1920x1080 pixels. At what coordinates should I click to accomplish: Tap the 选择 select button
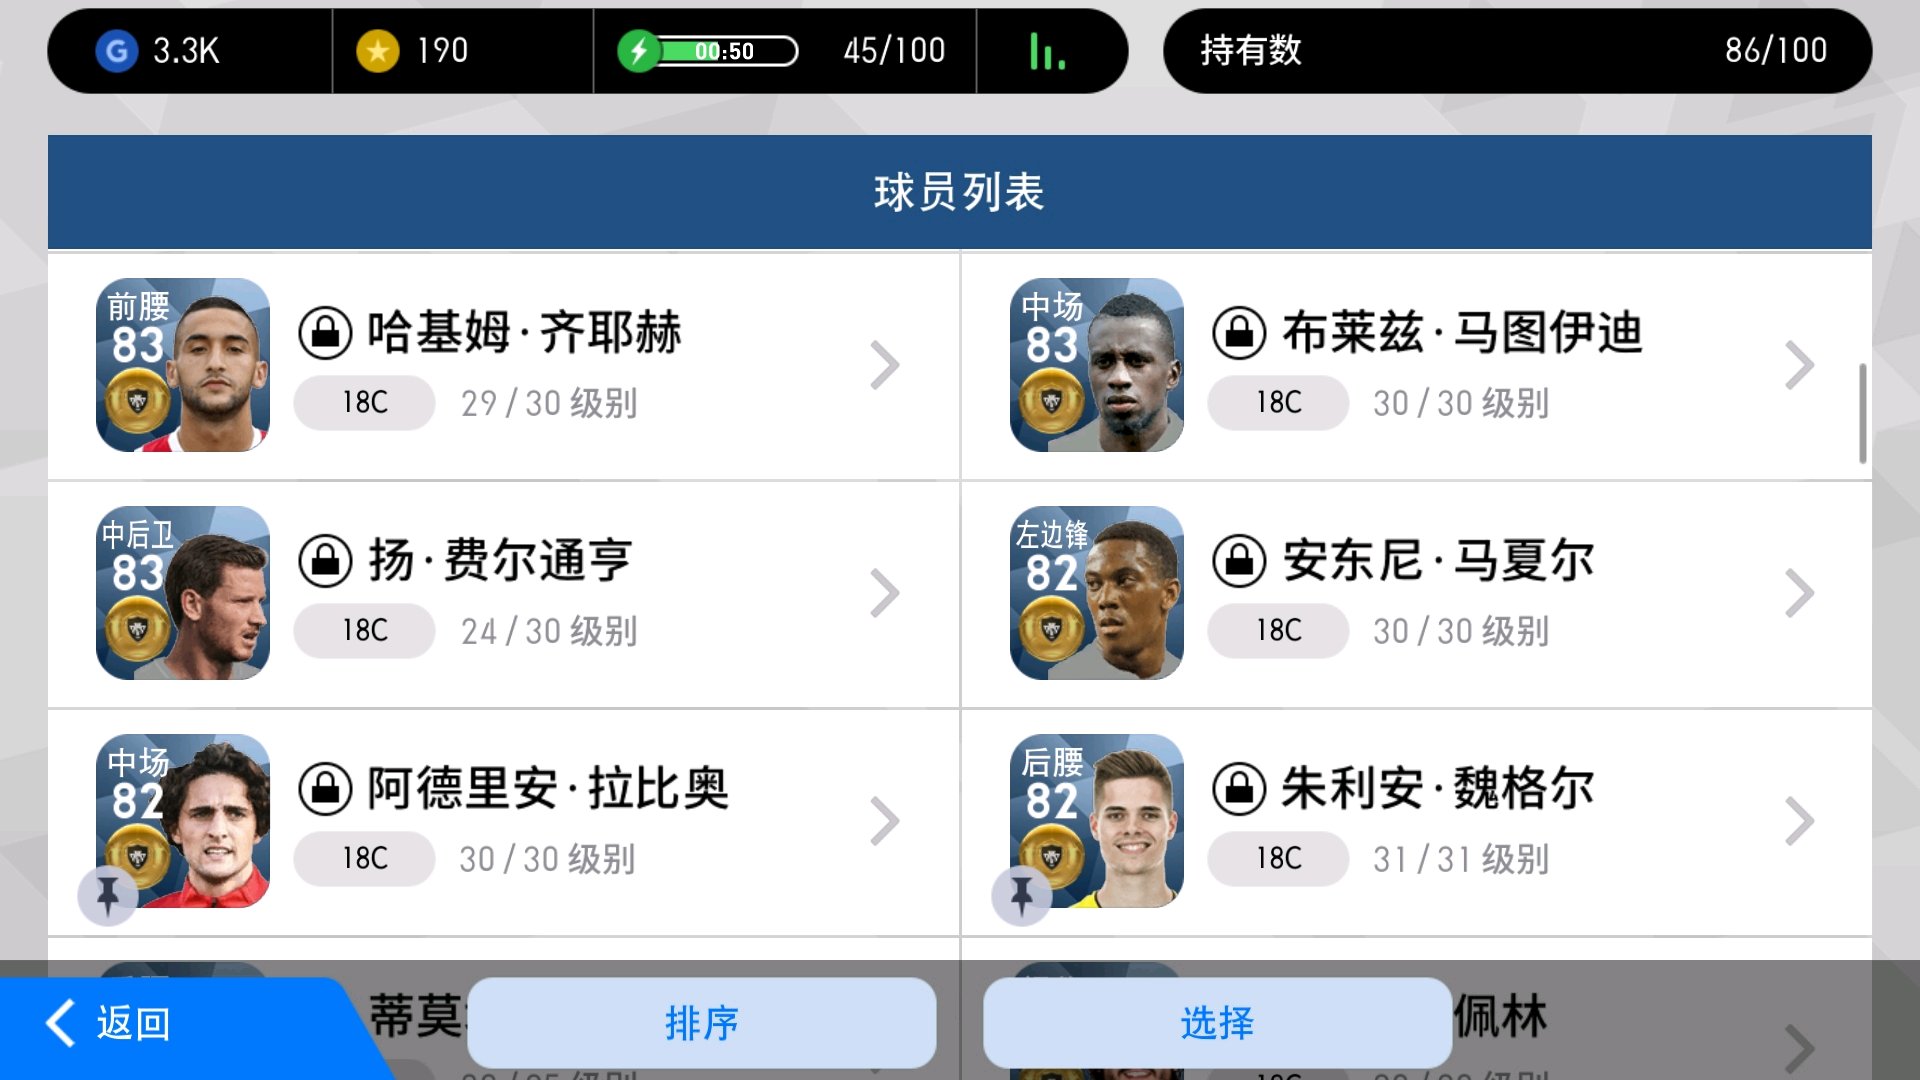tap(1217, 1023)
